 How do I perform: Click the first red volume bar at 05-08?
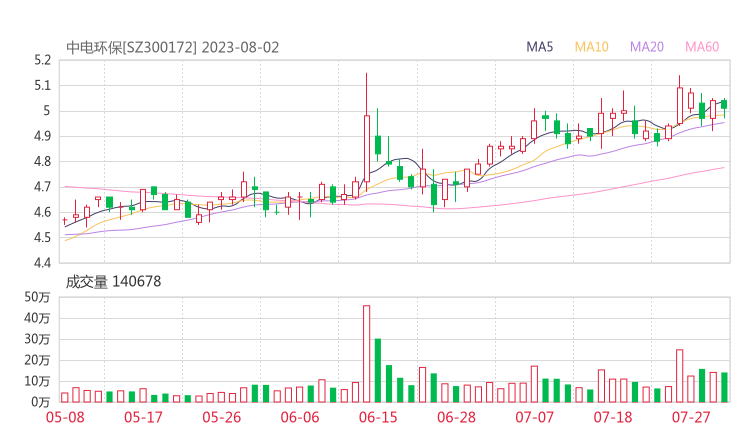click(65, 398)
